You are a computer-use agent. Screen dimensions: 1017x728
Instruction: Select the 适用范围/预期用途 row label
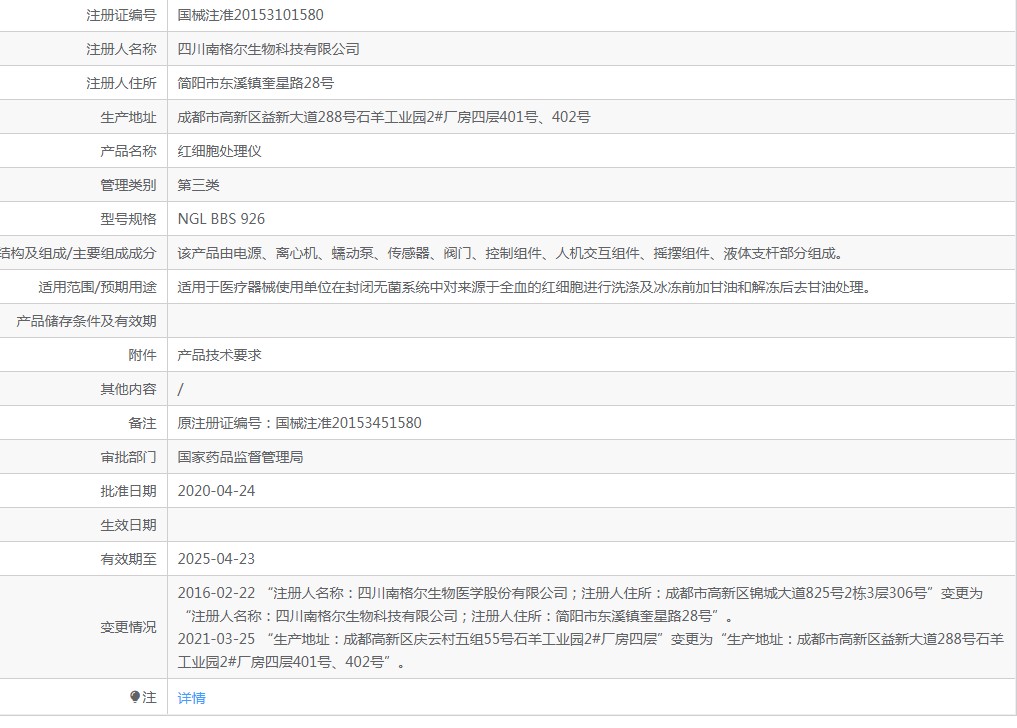click(x=97, y=287)
